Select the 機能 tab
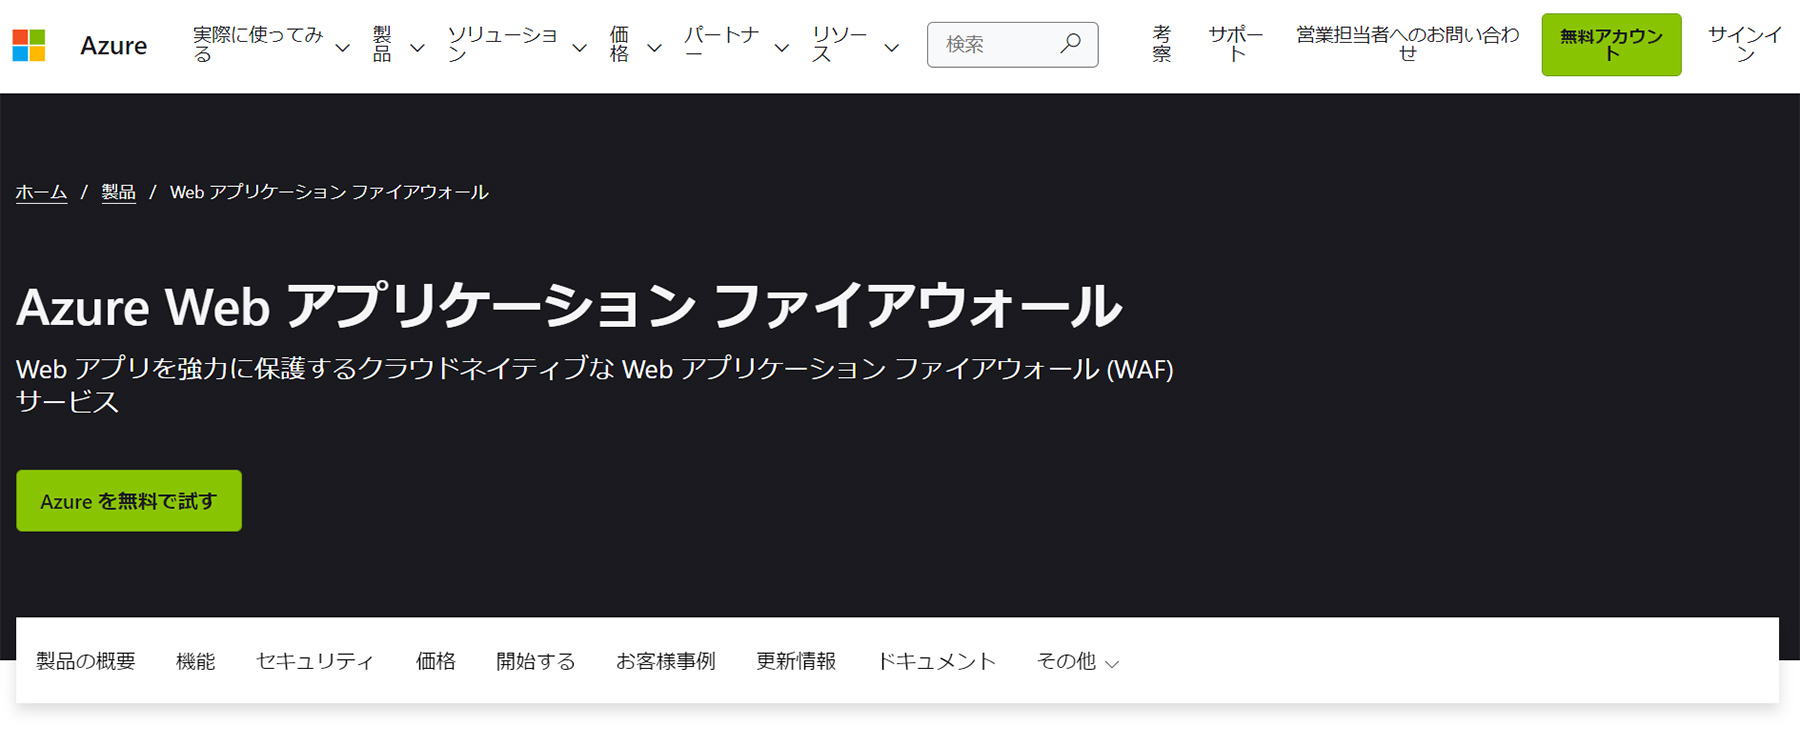The width and height of the screenshot is (1800, 747). (196, 661)
